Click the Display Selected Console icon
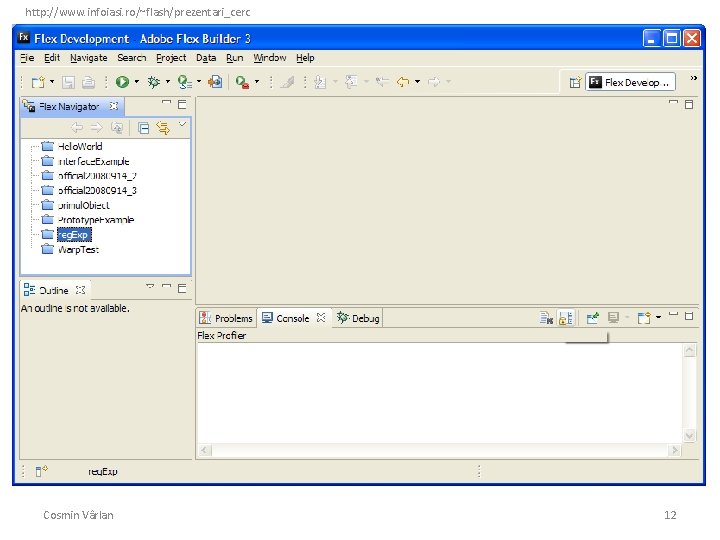 pyautogui.click(x=613, y=318)
